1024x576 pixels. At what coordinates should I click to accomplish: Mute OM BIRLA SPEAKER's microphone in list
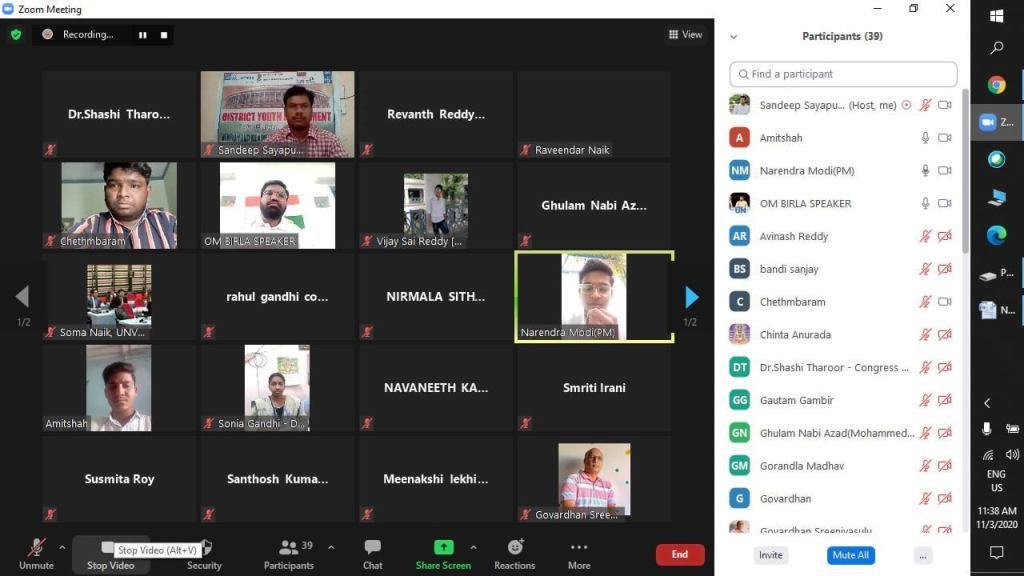(x=925, y=203)
